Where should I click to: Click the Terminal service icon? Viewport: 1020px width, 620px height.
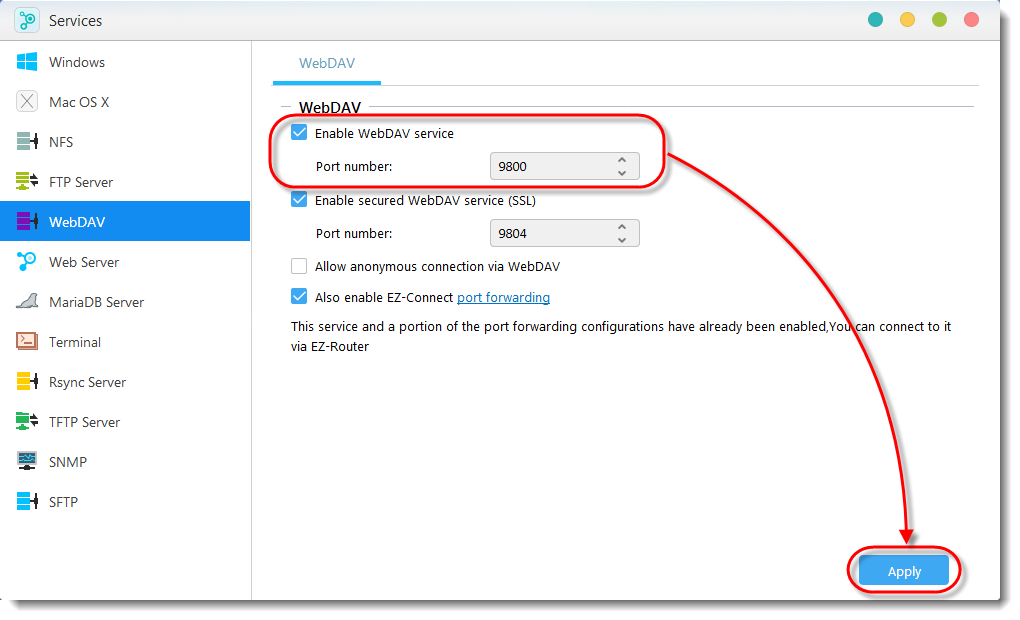(30, 341)
